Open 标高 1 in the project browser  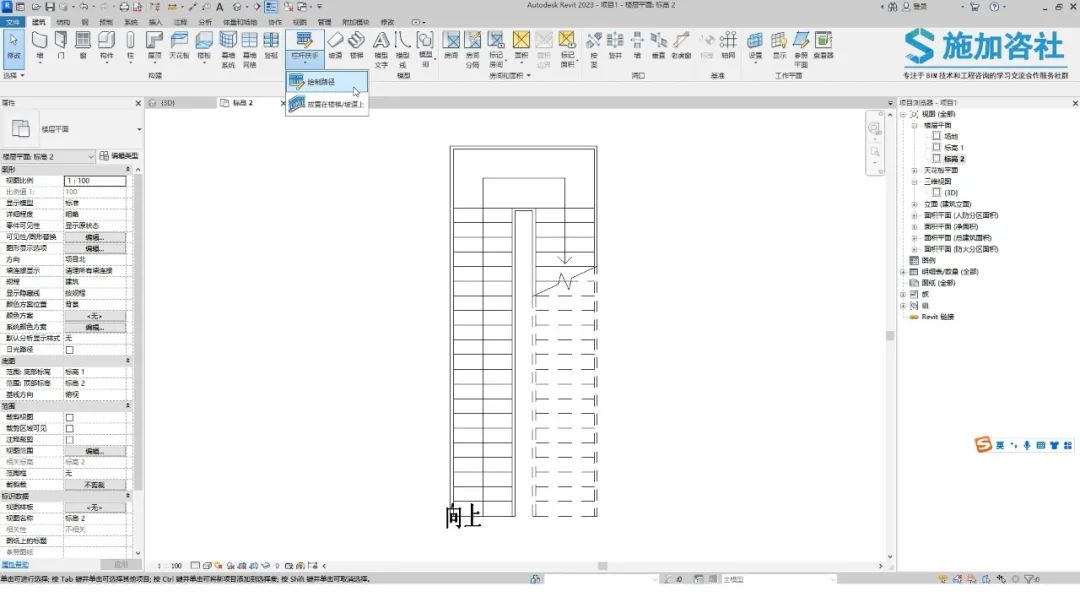(x=954, y=147)
